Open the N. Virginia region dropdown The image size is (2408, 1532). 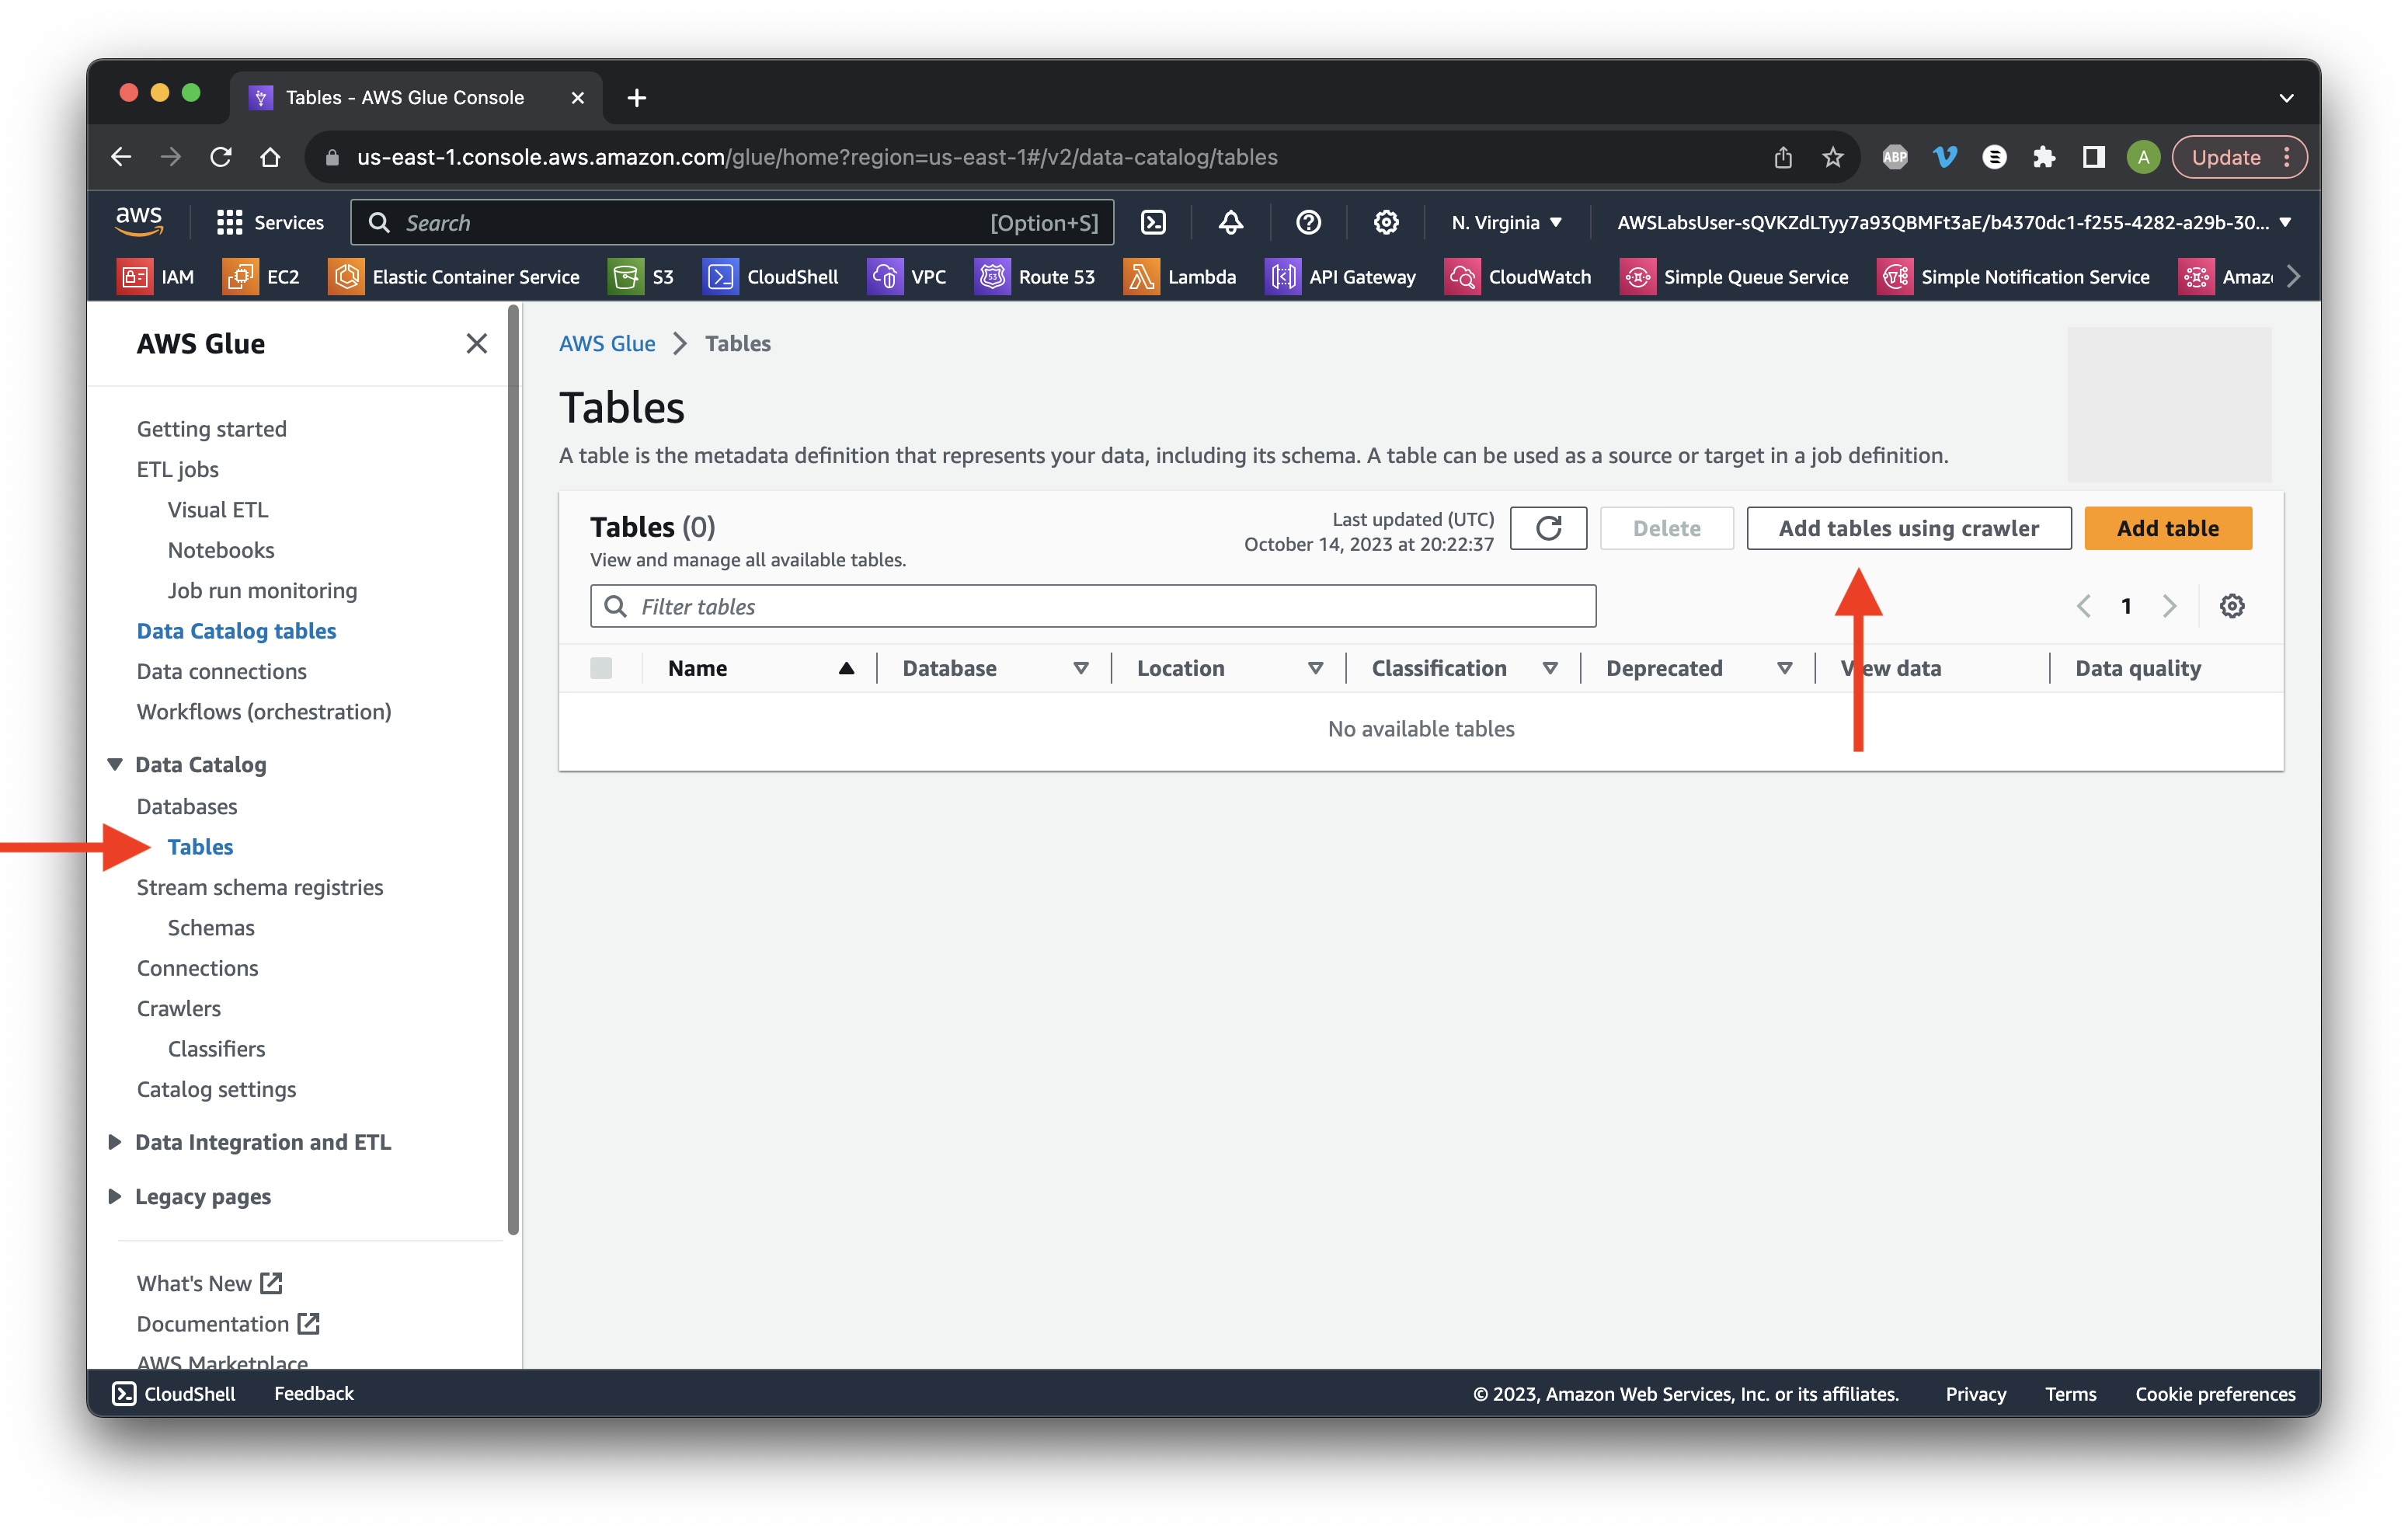click(x=1506, y=222)
